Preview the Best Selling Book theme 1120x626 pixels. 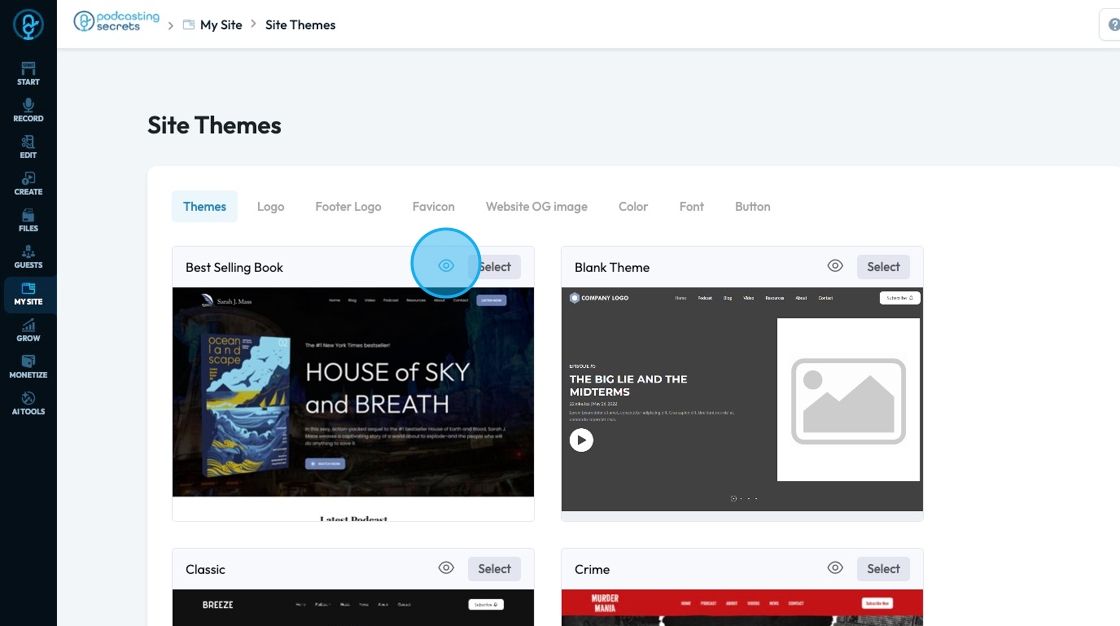446,266
